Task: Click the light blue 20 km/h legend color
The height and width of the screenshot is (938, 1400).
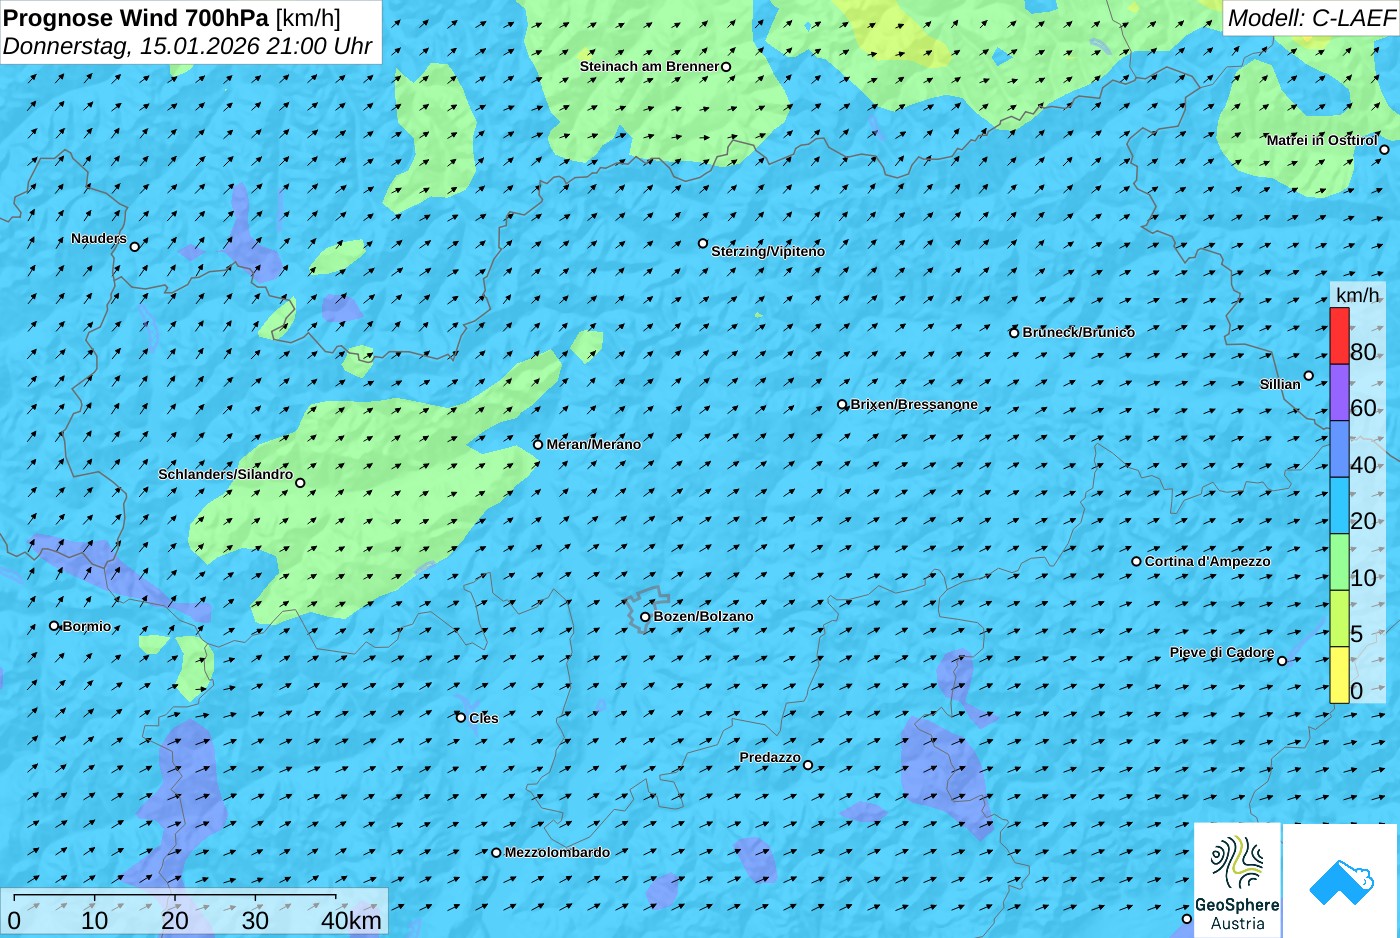Action: coord(1339,505)
